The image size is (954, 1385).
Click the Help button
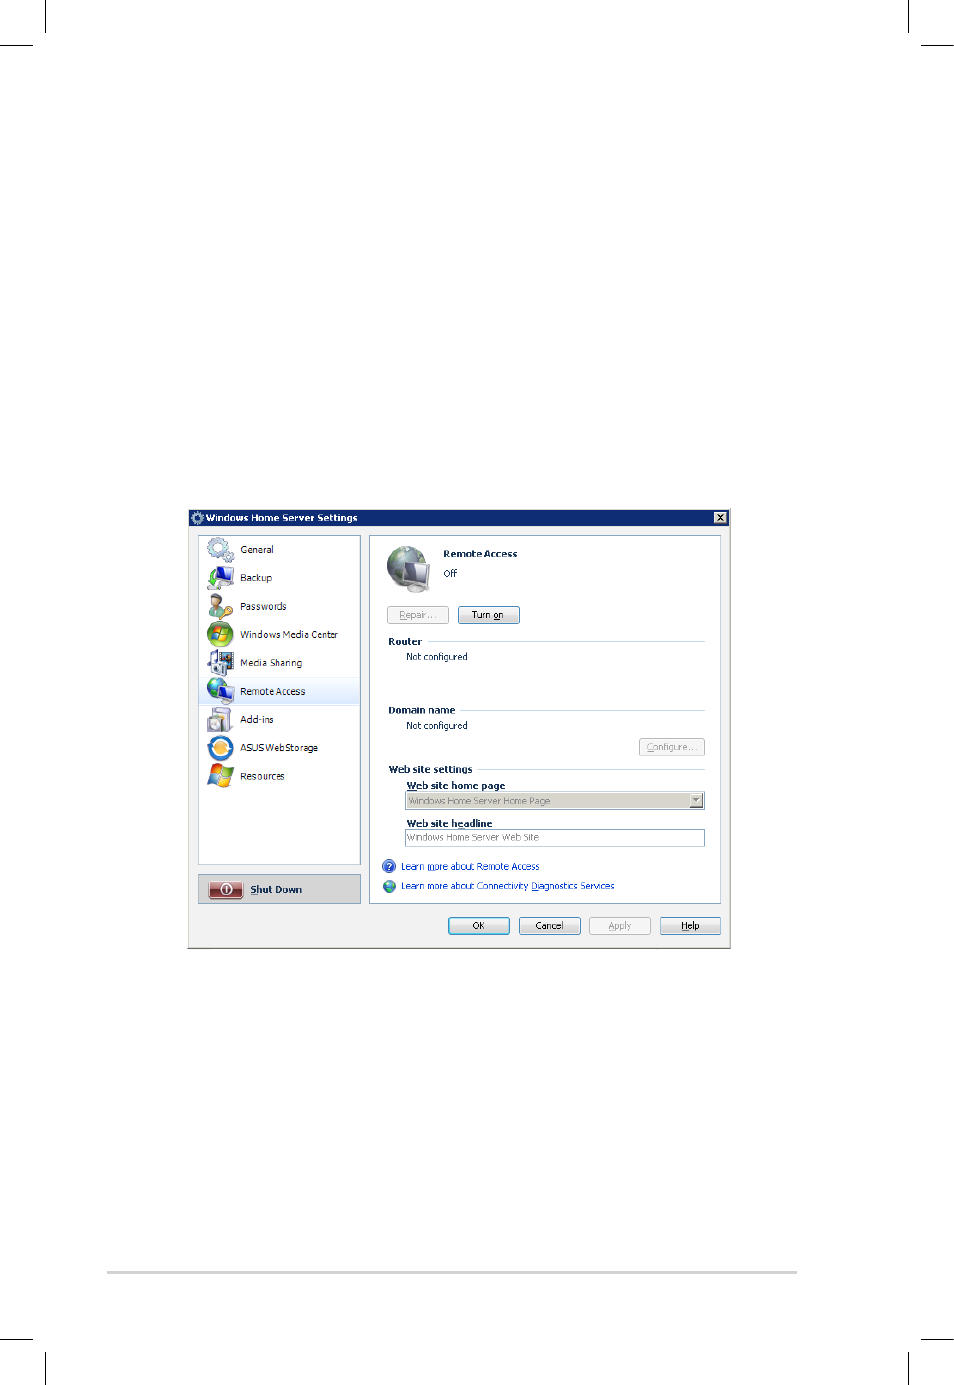point(690,926)
